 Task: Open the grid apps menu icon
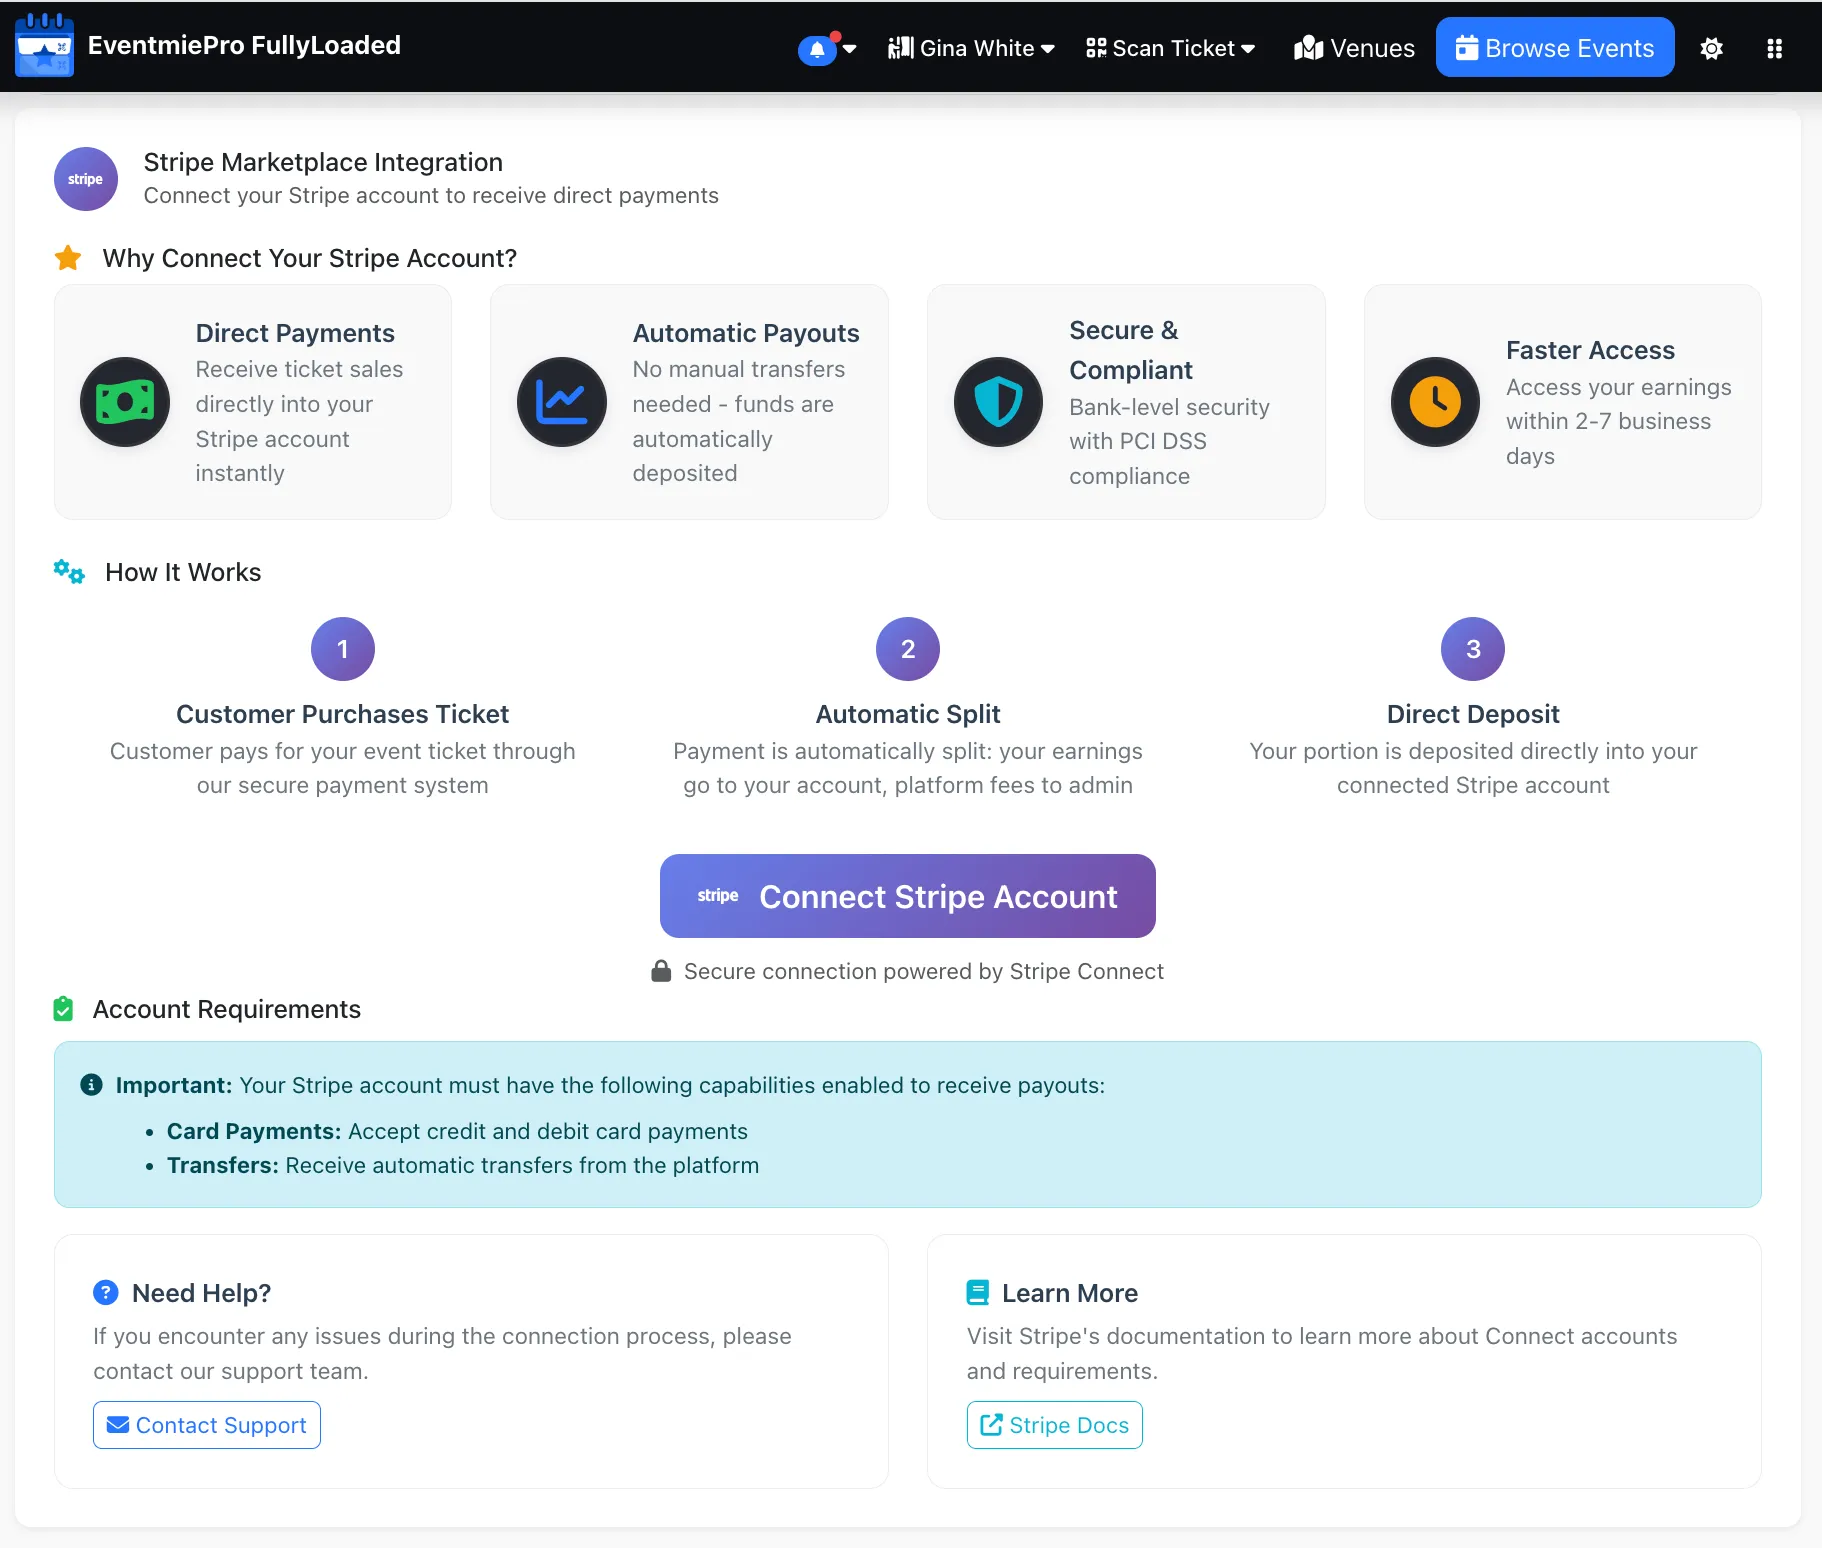coord(1774,48)
